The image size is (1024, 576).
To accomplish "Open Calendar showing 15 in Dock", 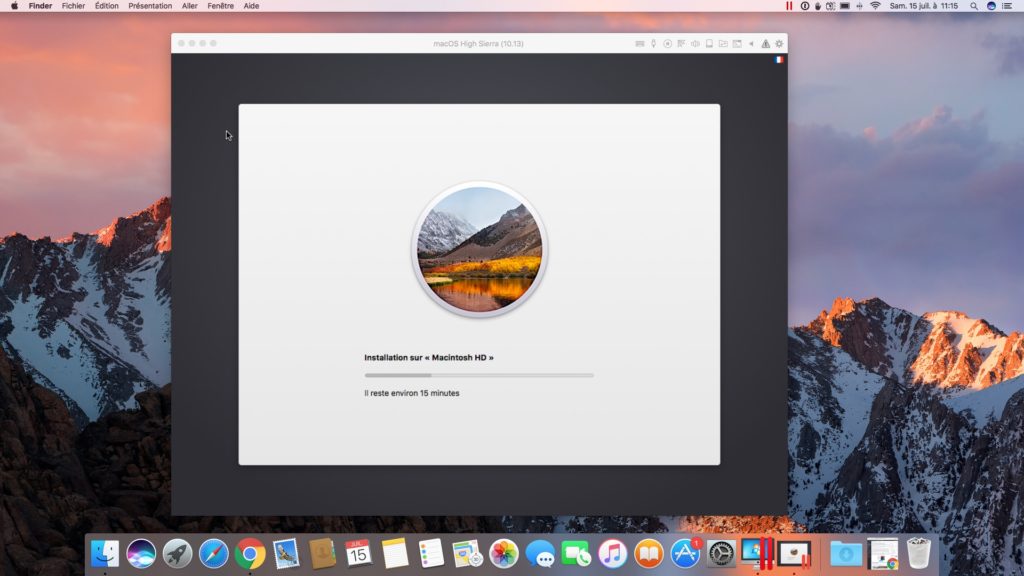I will click(x=359, y=554).
